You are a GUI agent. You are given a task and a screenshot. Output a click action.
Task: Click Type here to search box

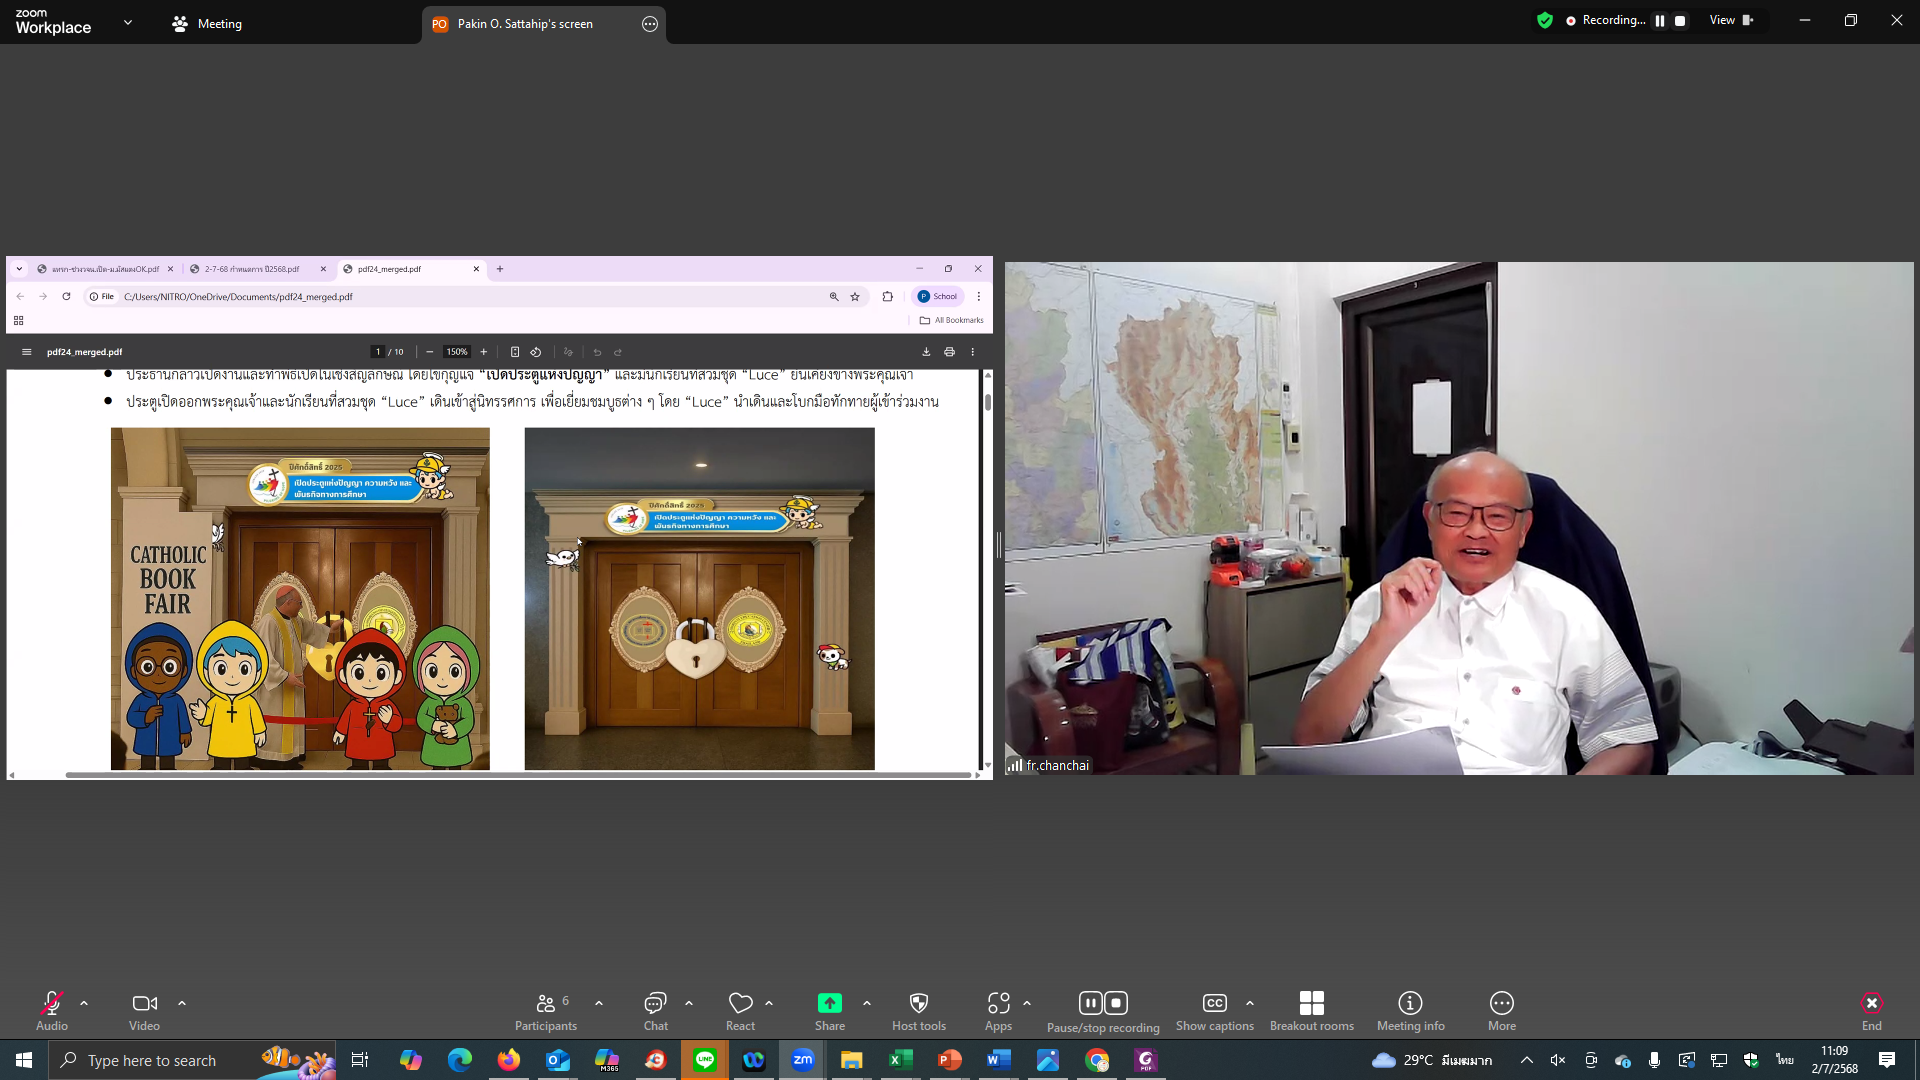[x=152, y=1060]
